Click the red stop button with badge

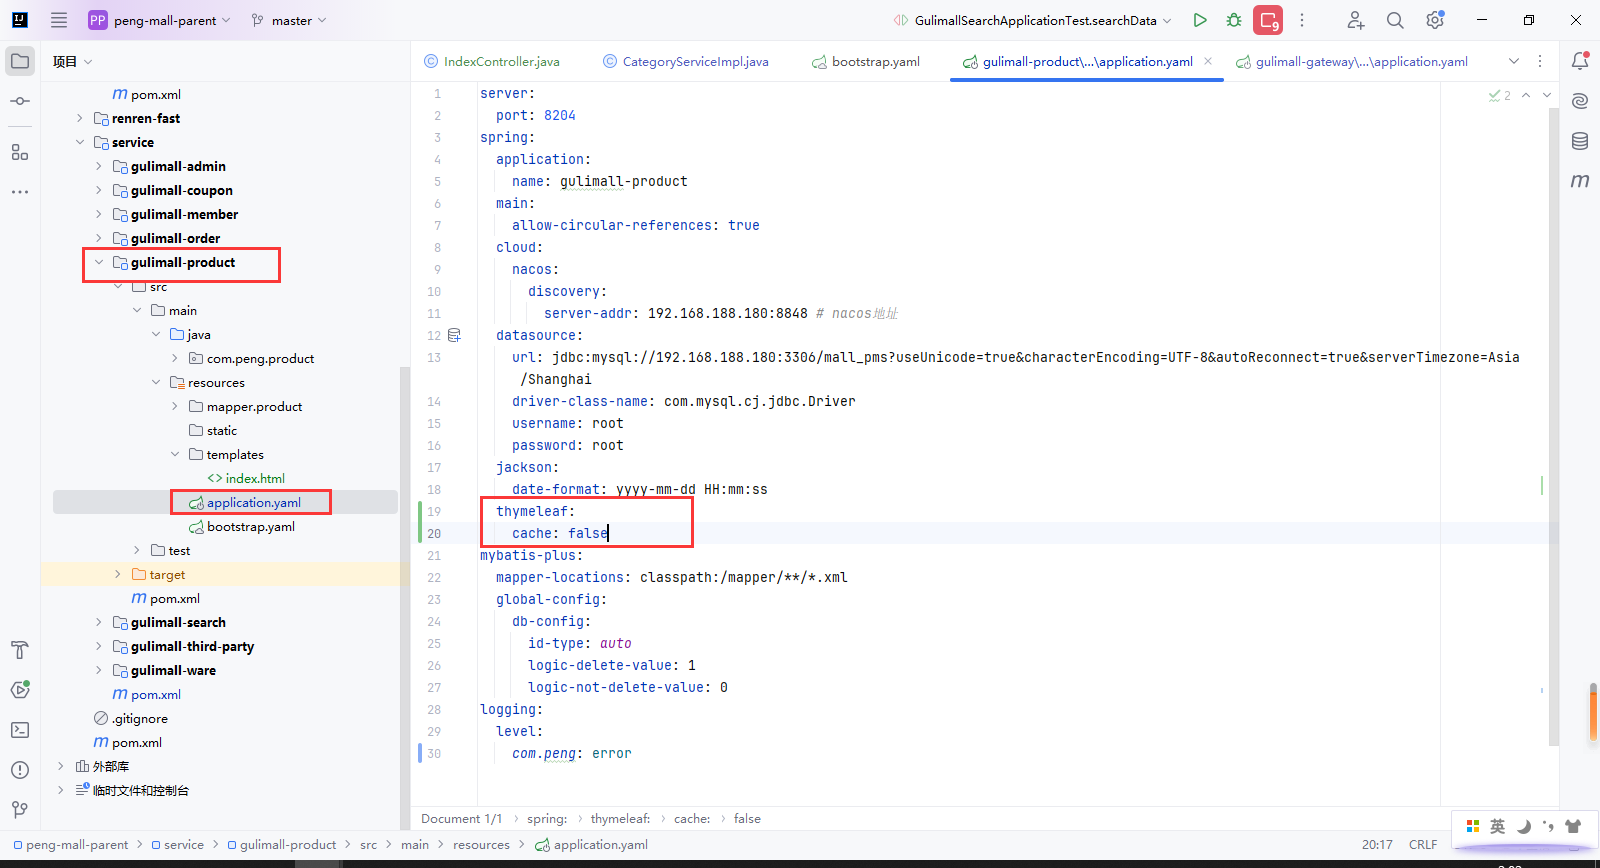[1269, 20]
